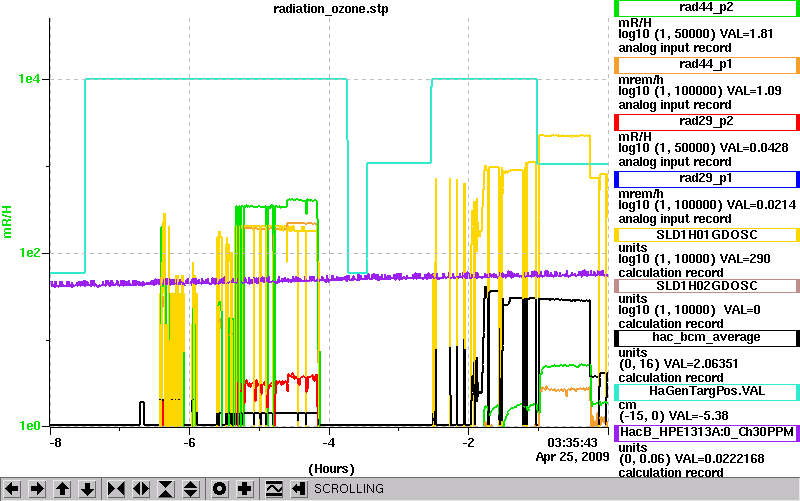Click the -4 x-axis tick label
The width and height of the screenshot is (800, 501).
click(x=329, y=442)
